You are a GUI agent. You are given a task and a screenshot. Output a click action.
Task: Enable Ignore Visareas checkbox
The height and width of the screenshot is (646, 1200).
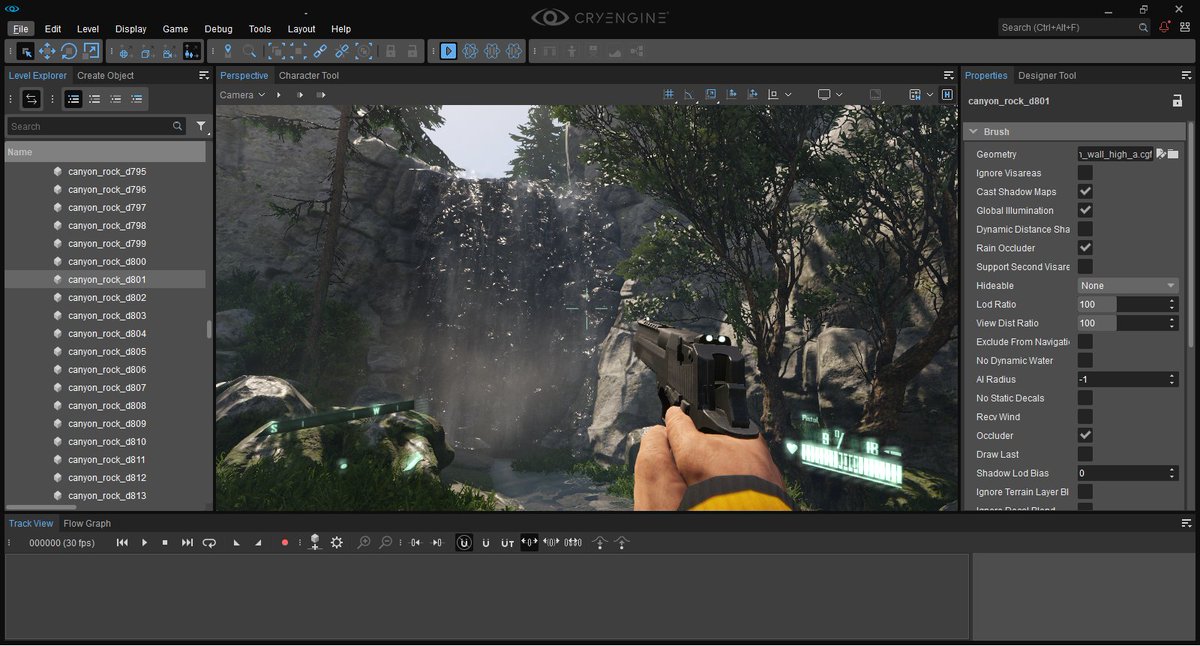[x=1085, y=173]
